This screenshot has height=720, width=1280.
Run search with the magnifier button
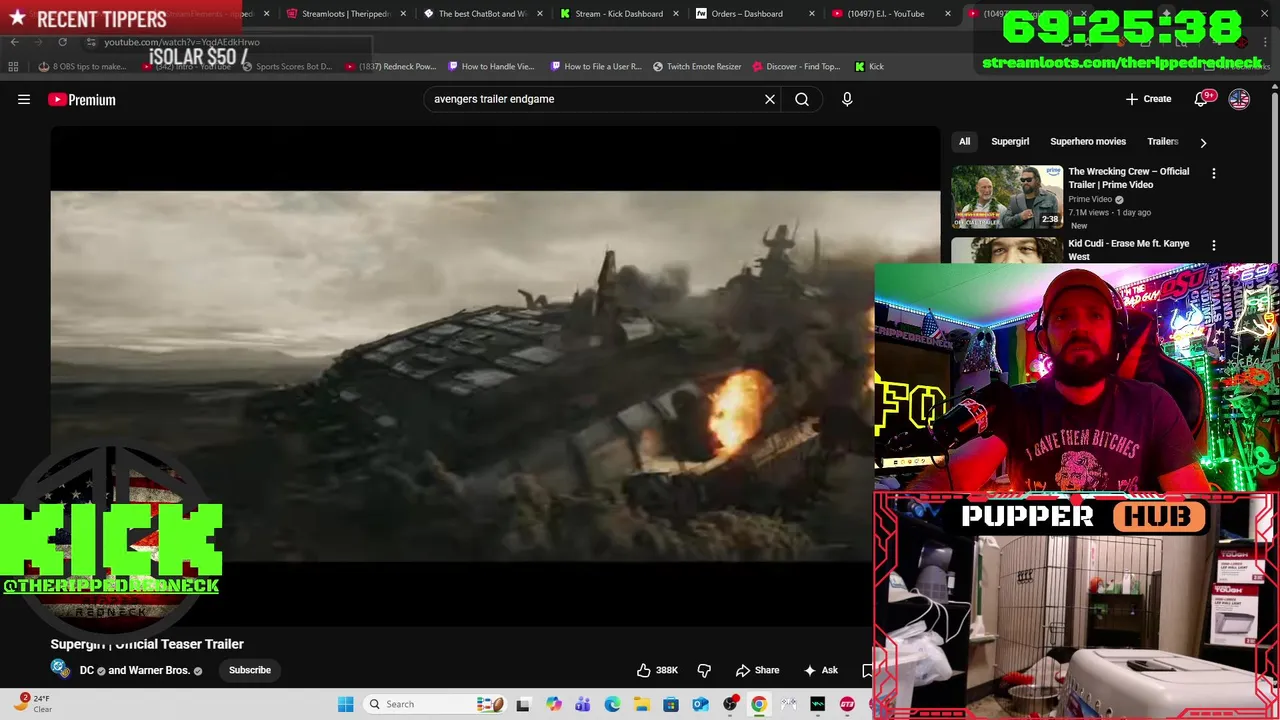point(802,99)
